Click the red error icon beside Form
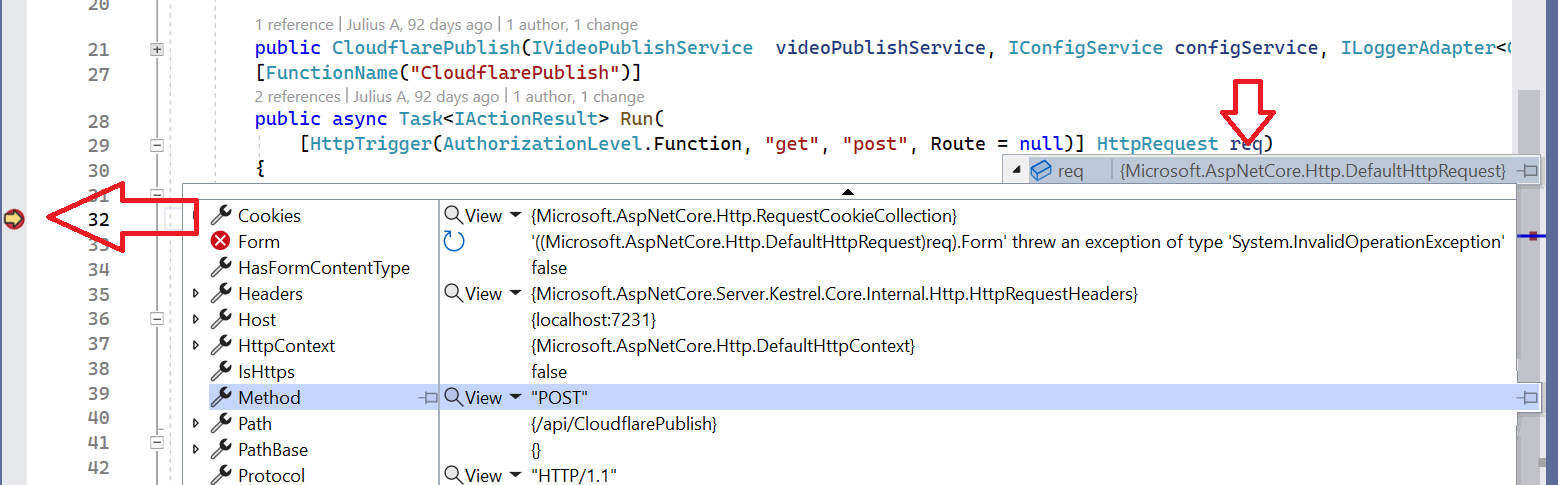This screenshot has width=1558, height=485. tap(220, 242)
